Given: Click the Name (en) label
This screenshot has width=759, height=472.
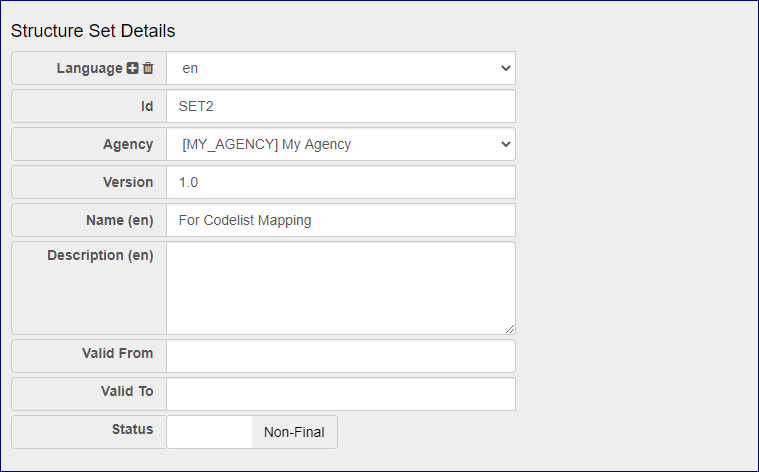Looking at the screenshot, I should (x=113, y=220).
